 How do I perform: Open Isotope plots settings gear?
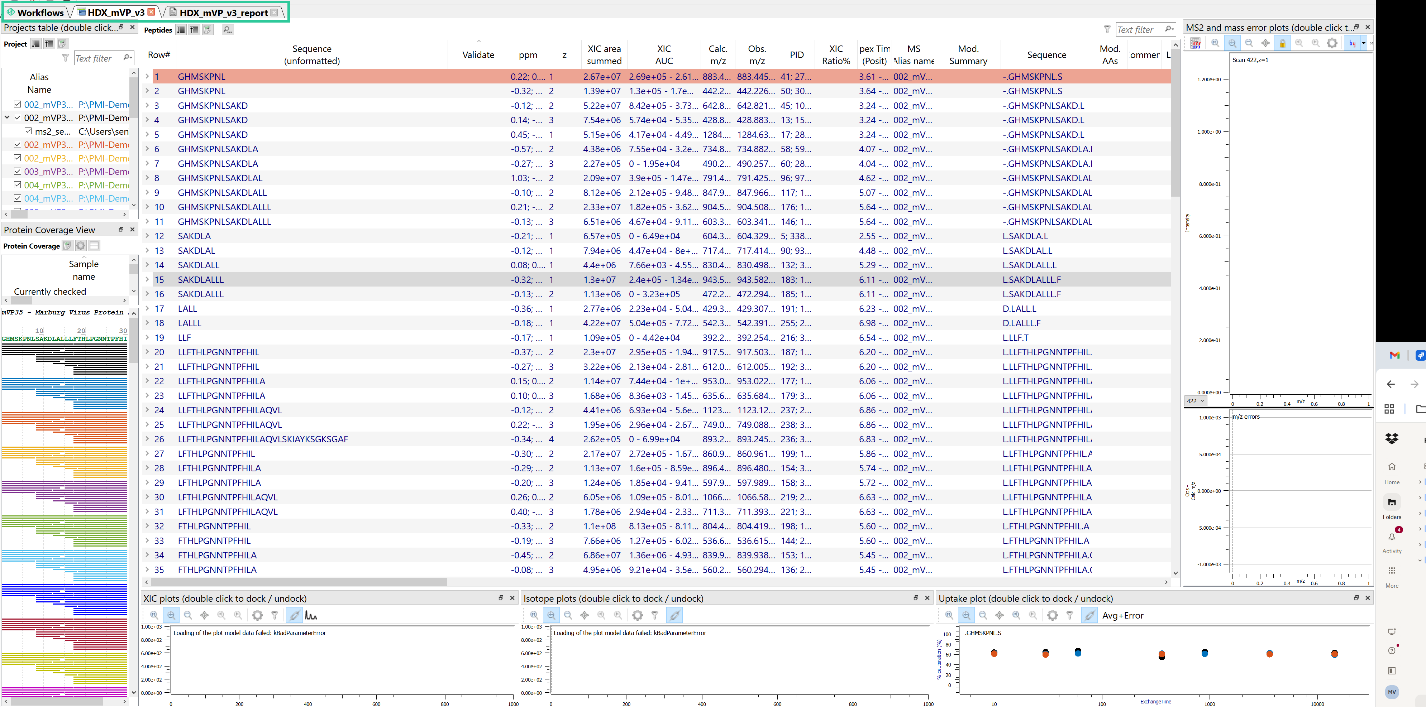click(x=637, y=615)
